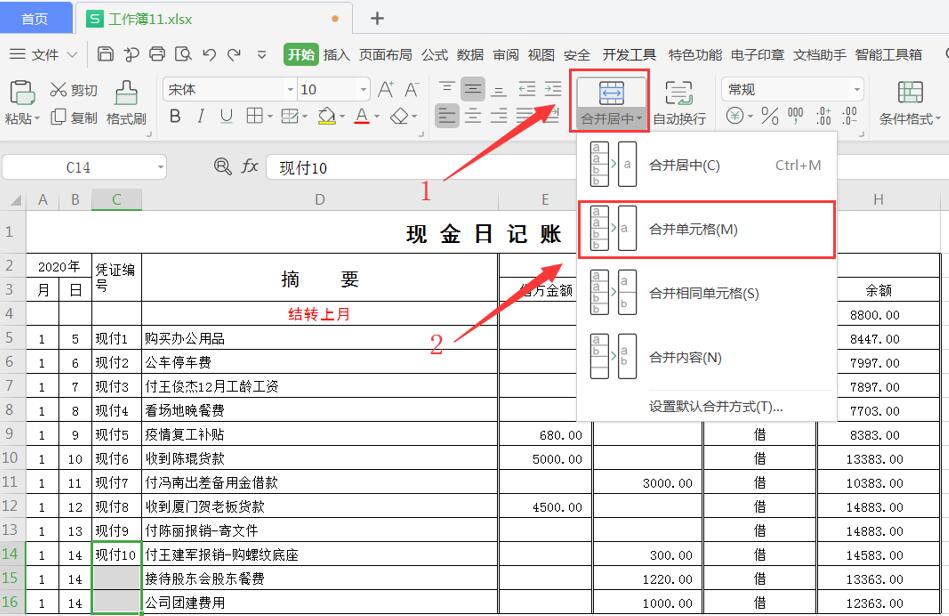The height and width of the screenshot is (616, 949).
Task: Open the font size dropdown showing 10
Action: click(363, 90)
